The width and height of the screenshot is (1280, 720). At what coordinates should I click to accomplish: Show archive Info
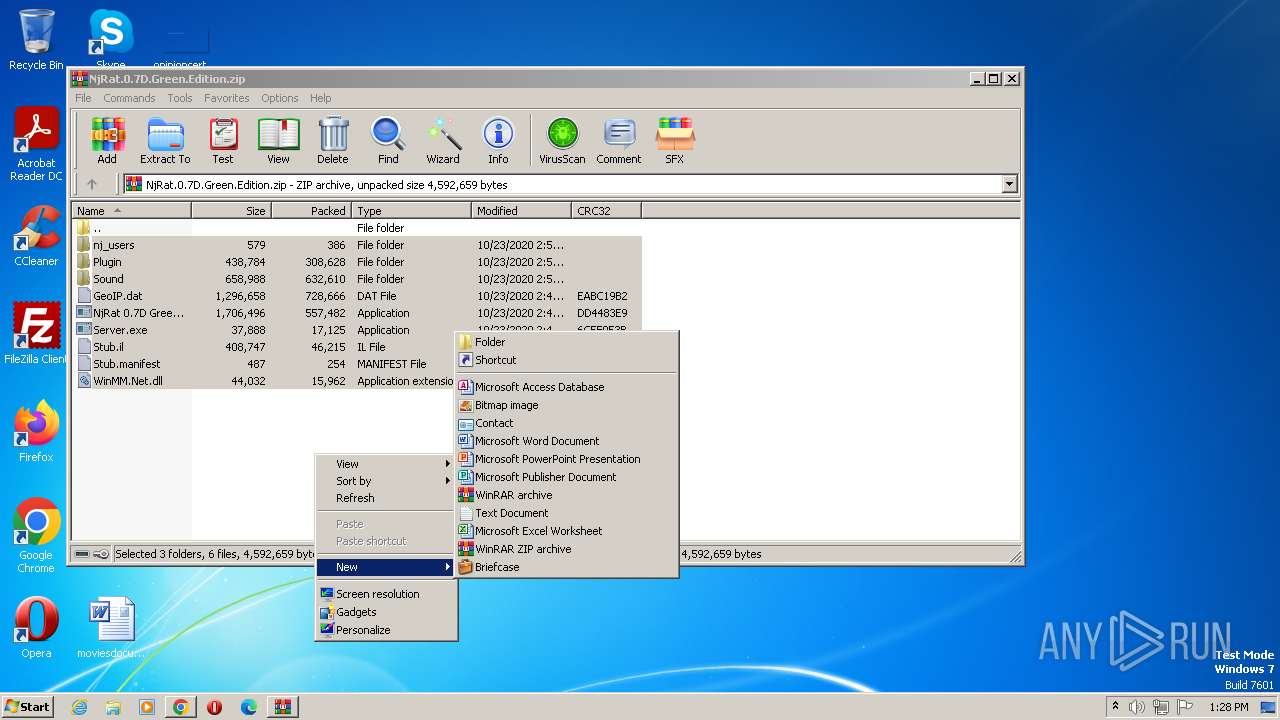[498, 140]
